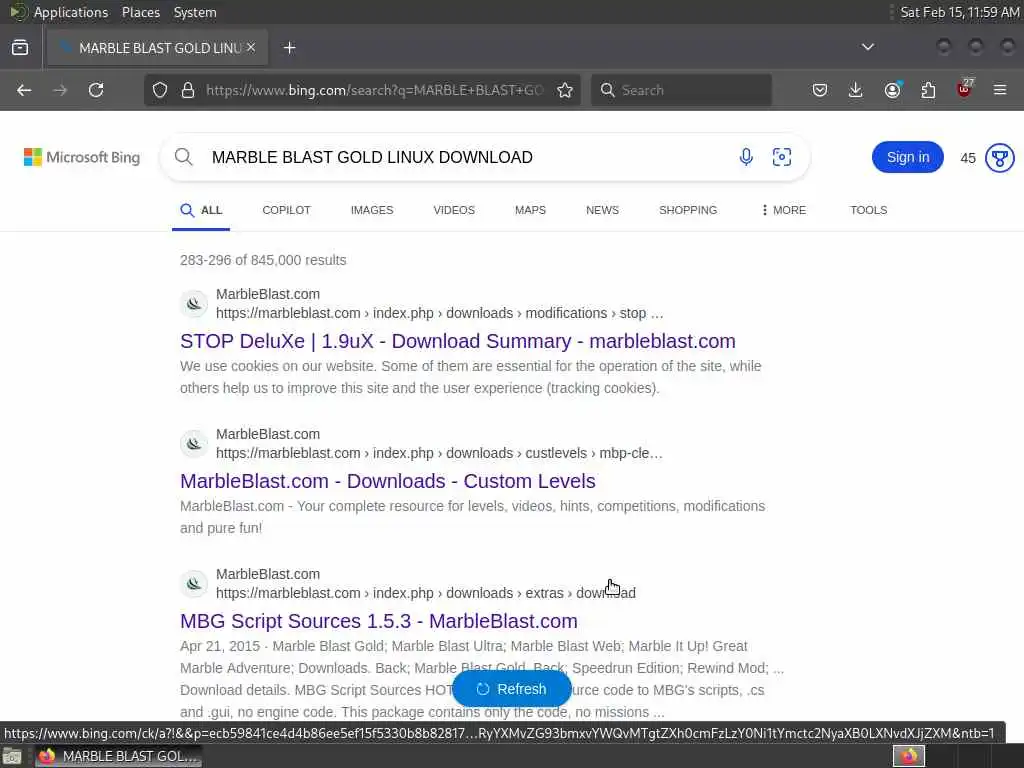Open the Applications menu
Screen dimensions: 1024x768
[71, 12]
